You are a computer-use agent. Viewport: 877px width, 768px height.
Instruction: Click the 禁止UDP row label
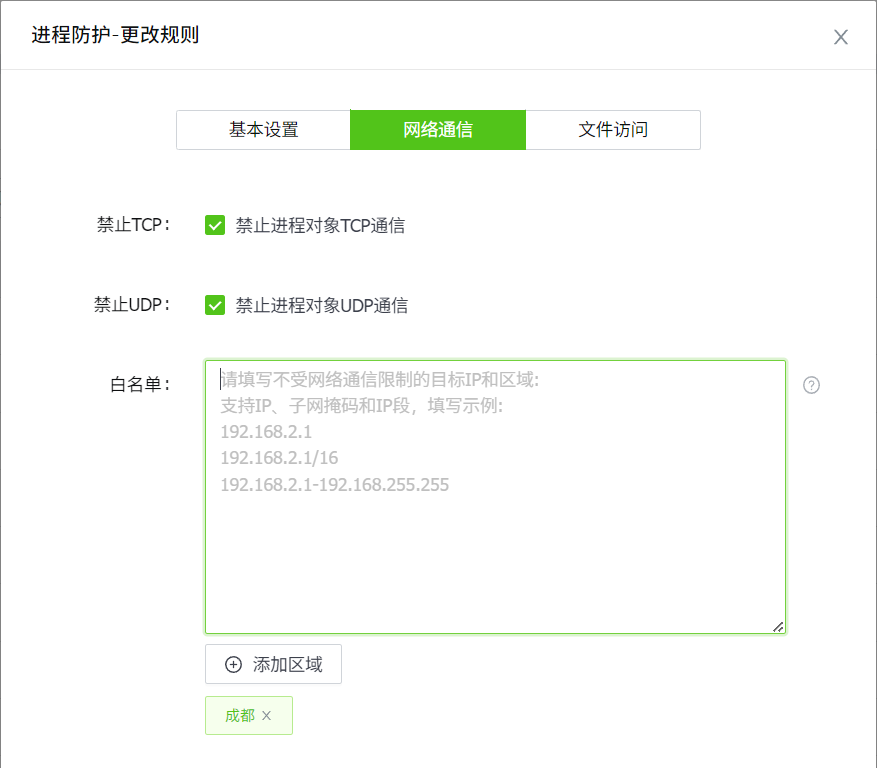(132, 305)
